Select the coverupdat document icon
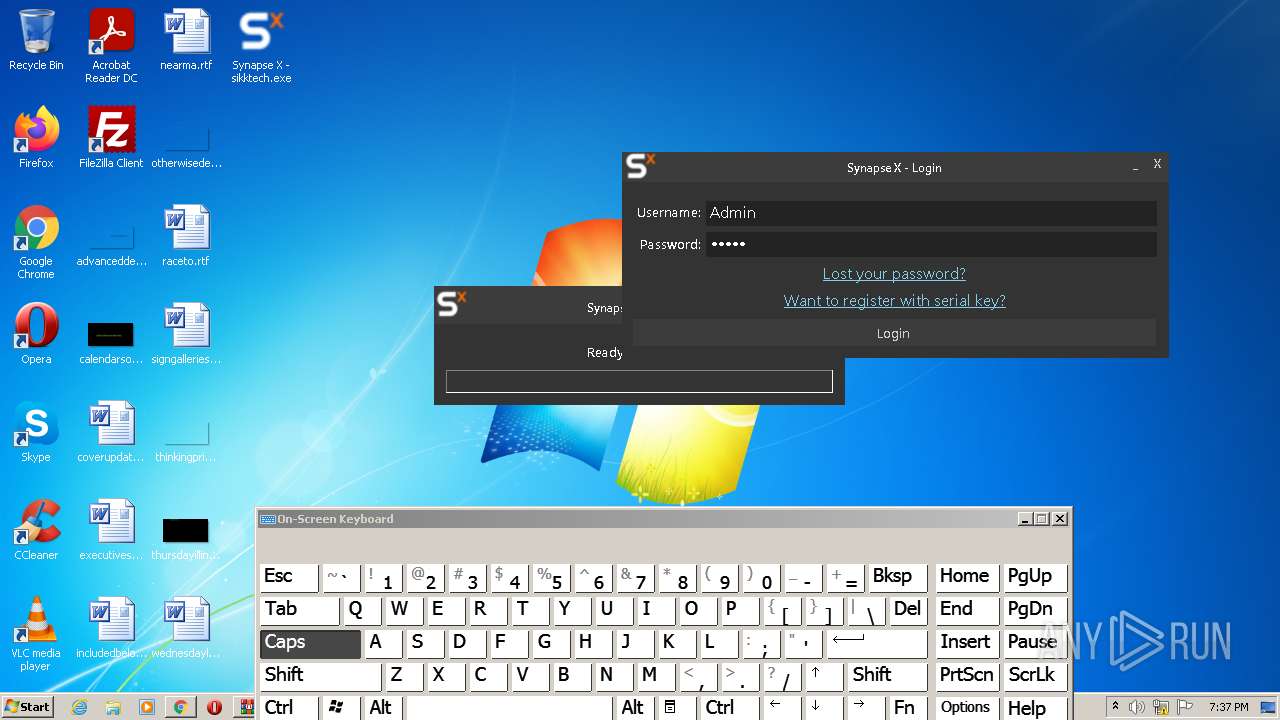1280x720 pixels. tap(111, 432)
